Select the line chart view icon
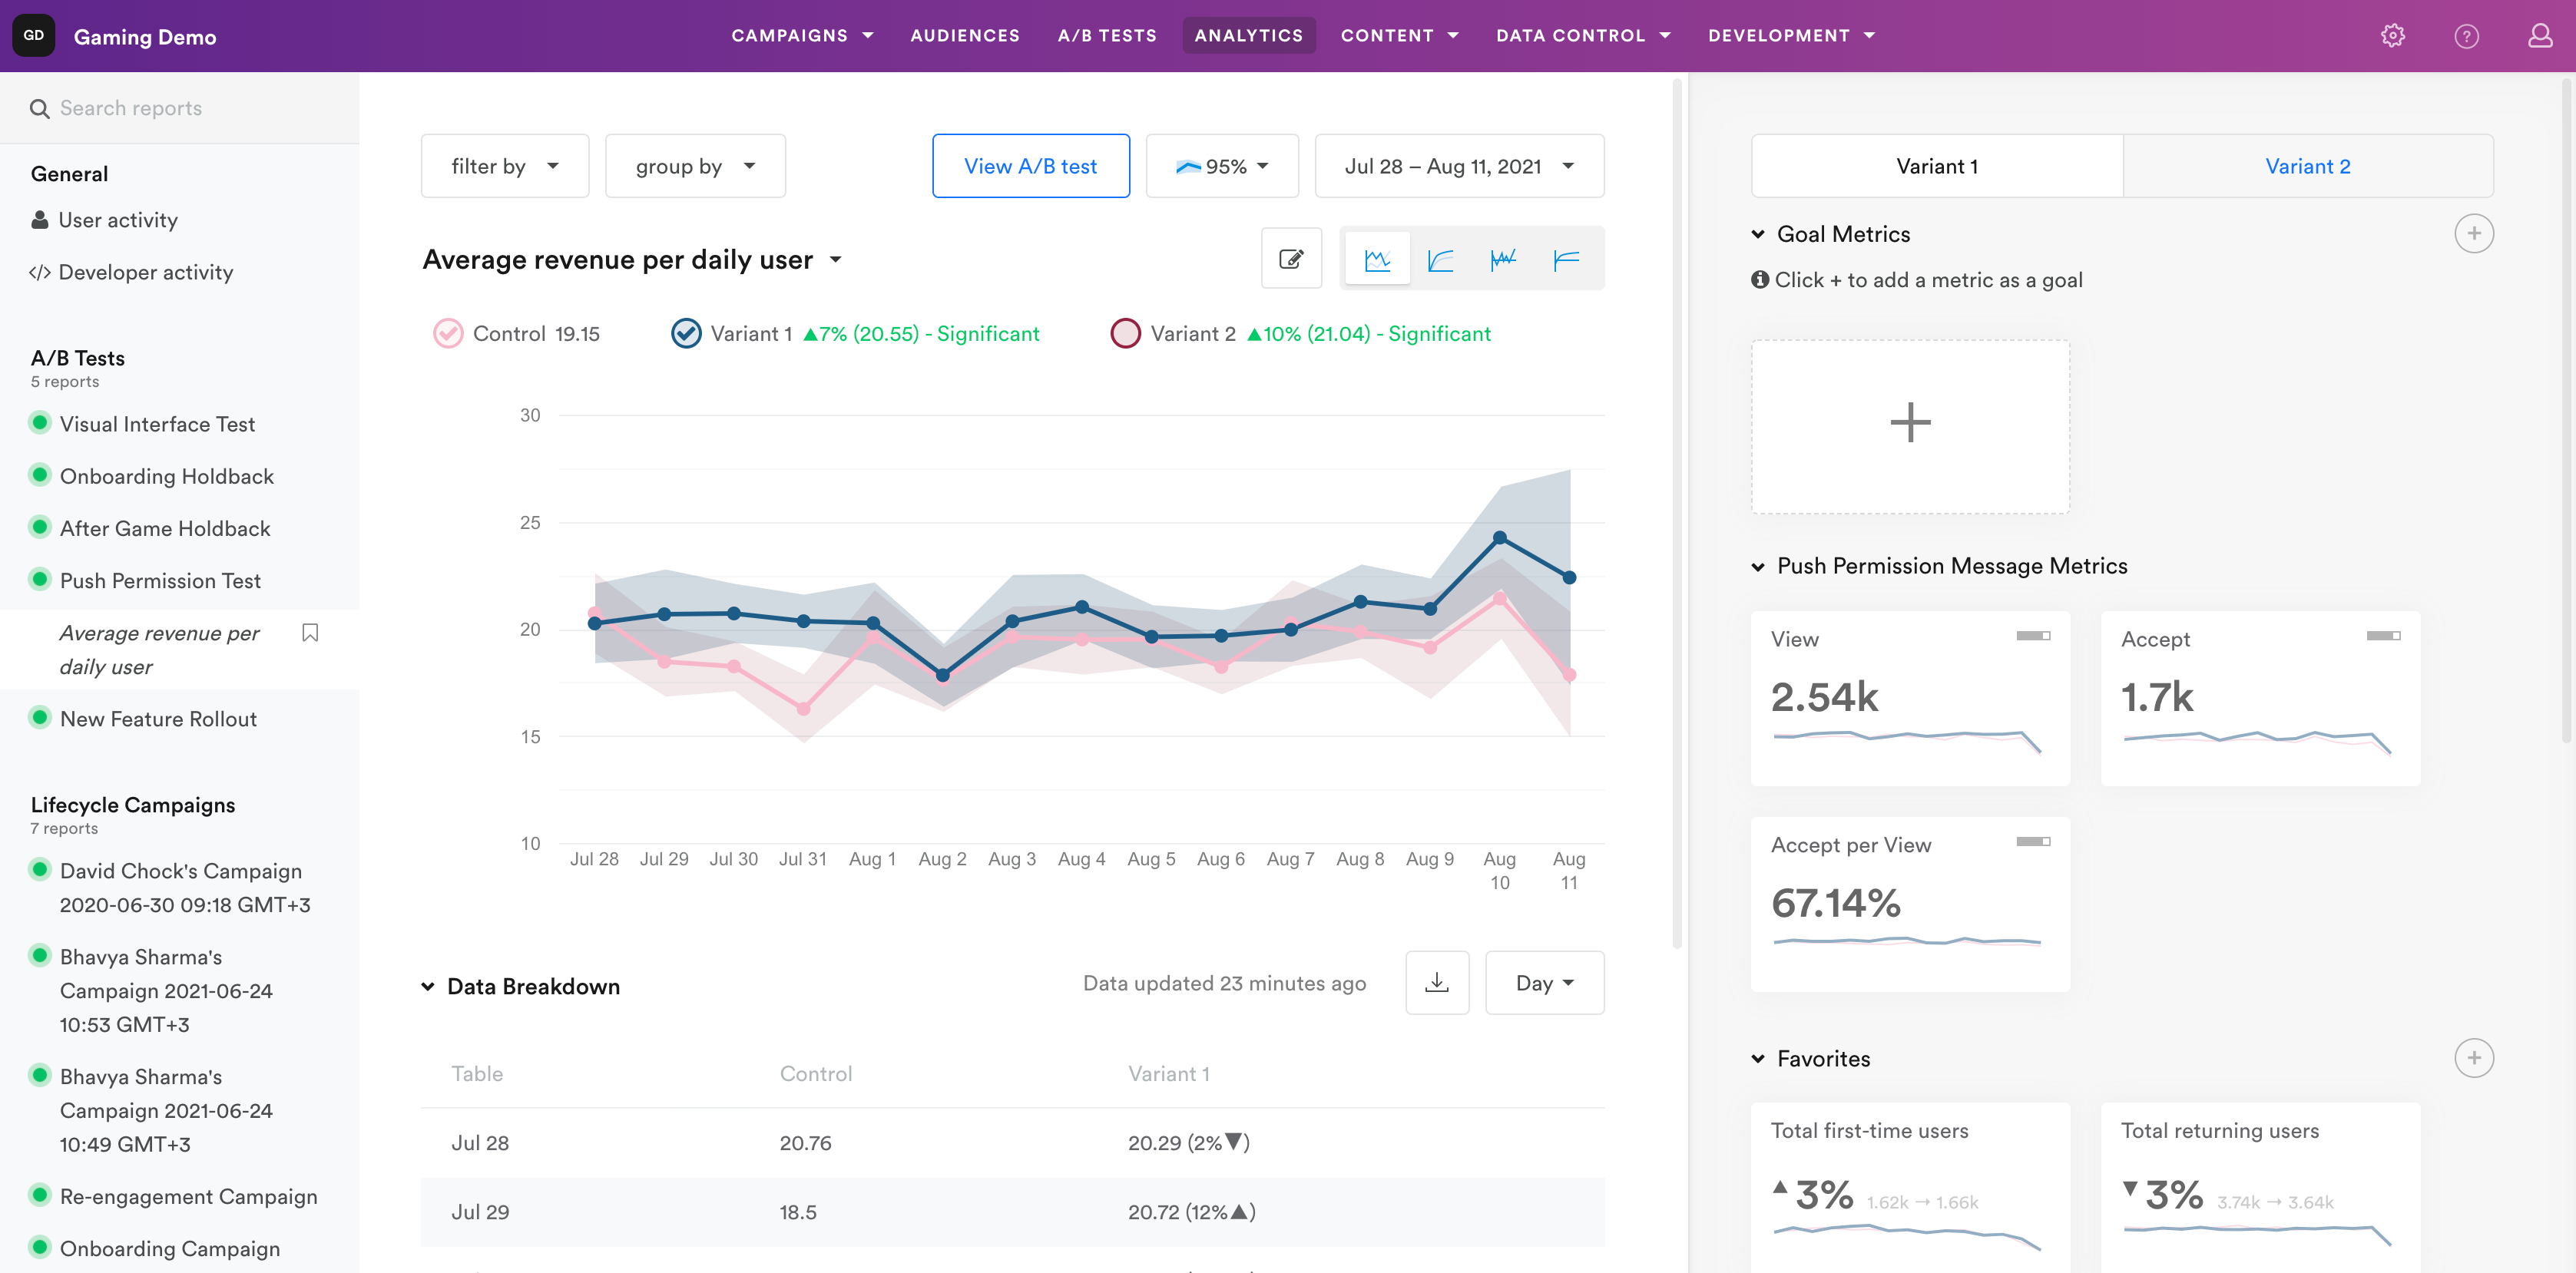 [x=1377, y=260]
